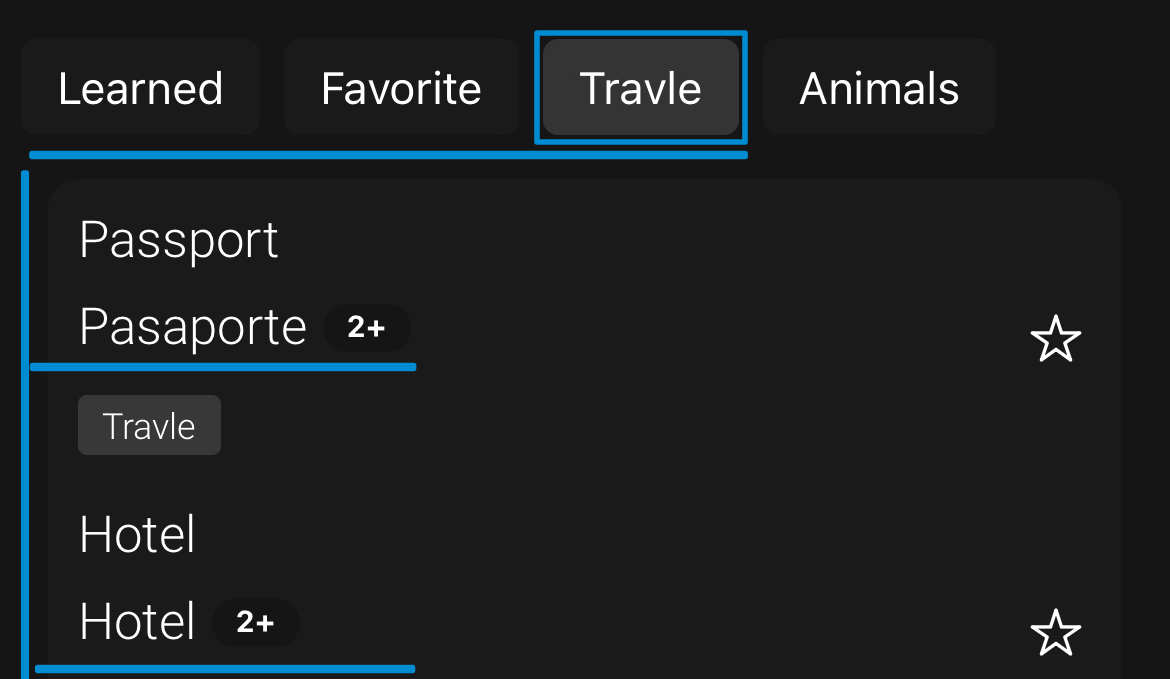Image resolution: width=1170 pixels, height=679 pixels.
Task: Open the Travle category label on the card
Action: point(149,424)
